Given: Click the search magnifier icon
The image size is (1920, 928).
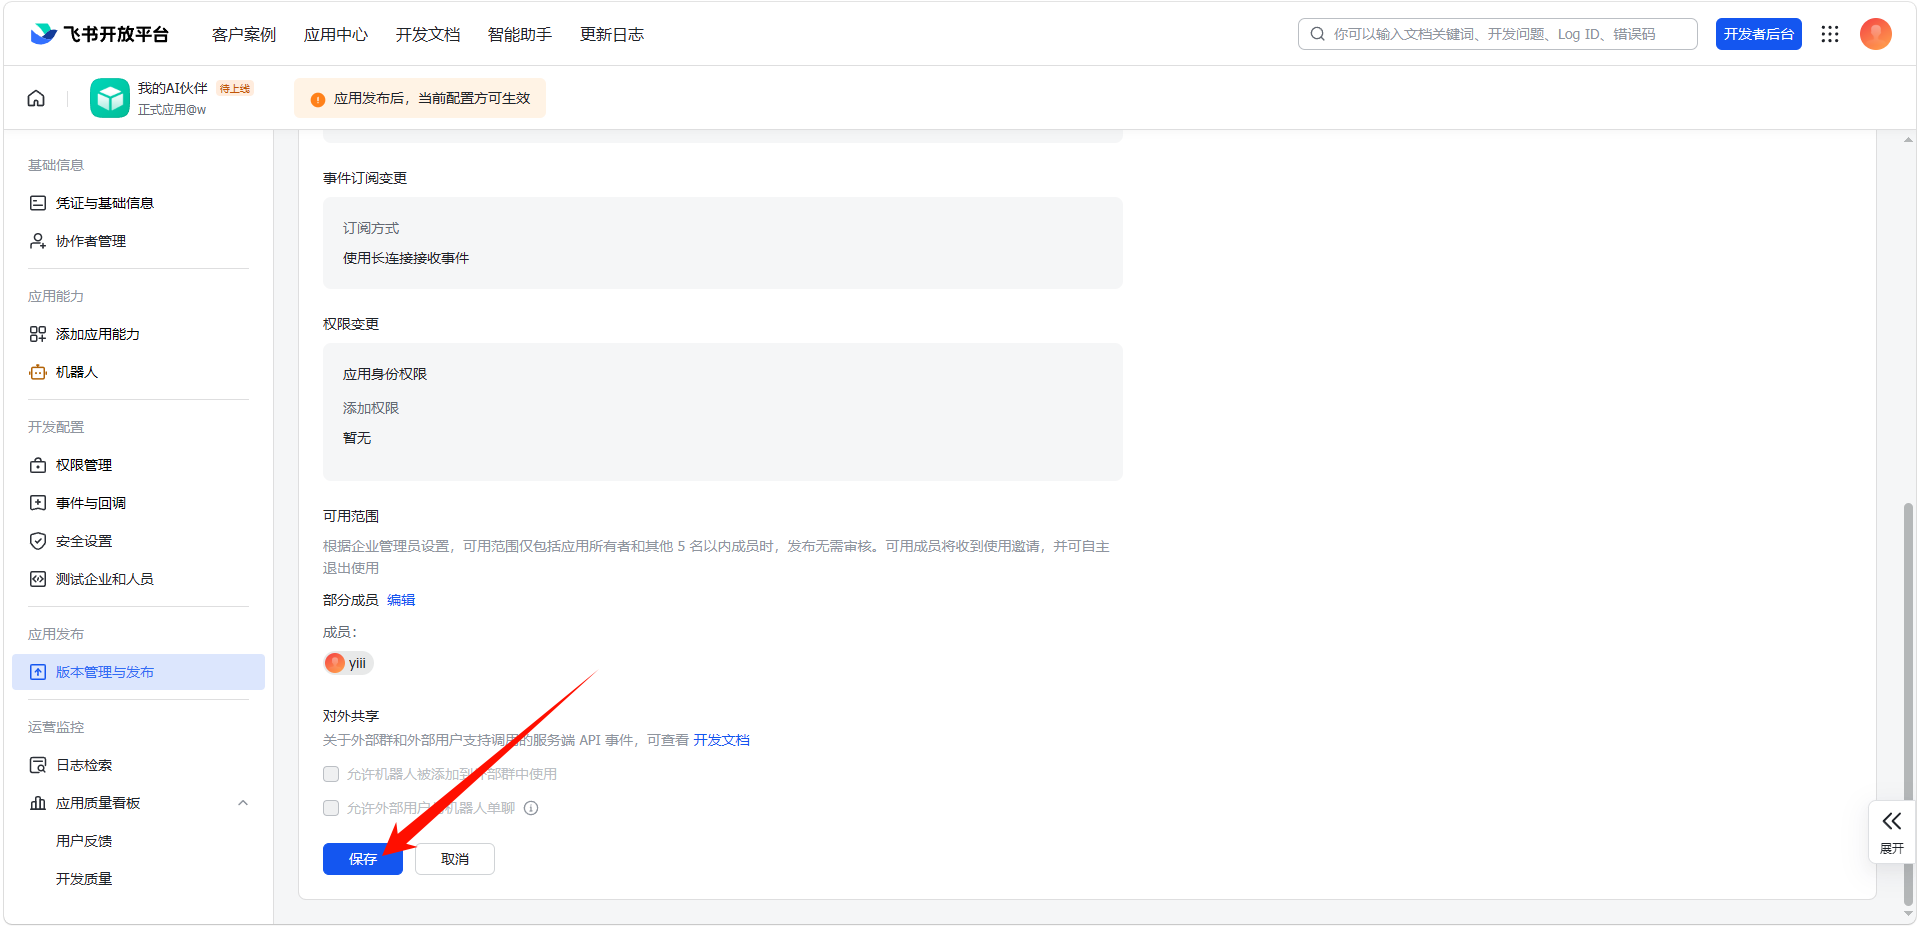Looking at the screenshot, I should 1317,34.
